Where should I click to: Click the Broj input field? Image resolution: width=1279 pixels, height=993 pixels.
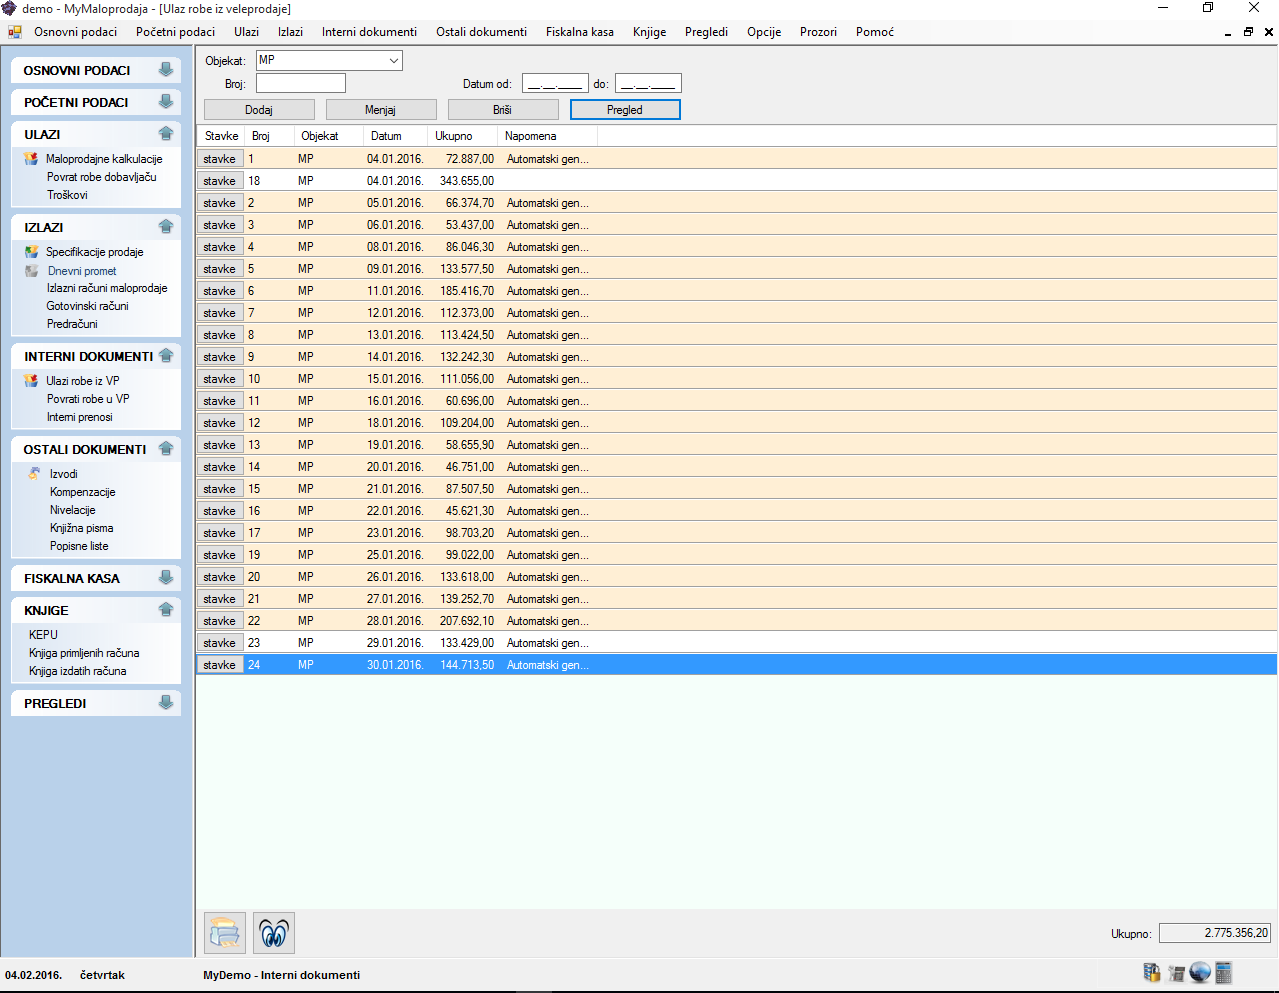[x=301, y=84]
